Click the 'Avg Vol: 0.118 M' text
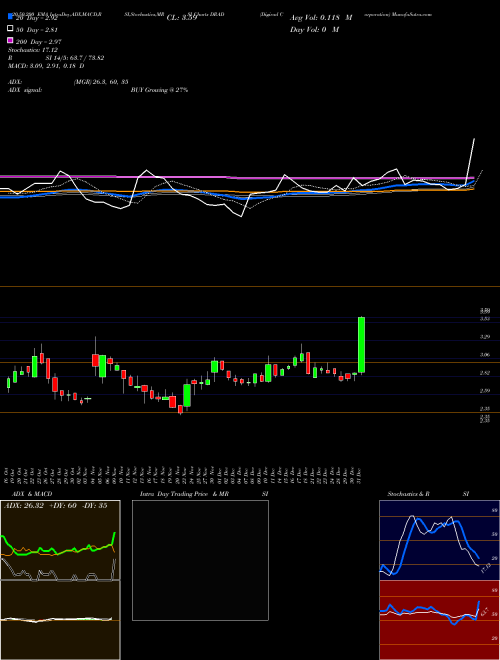500x660 pixels. tap(321, 18)
